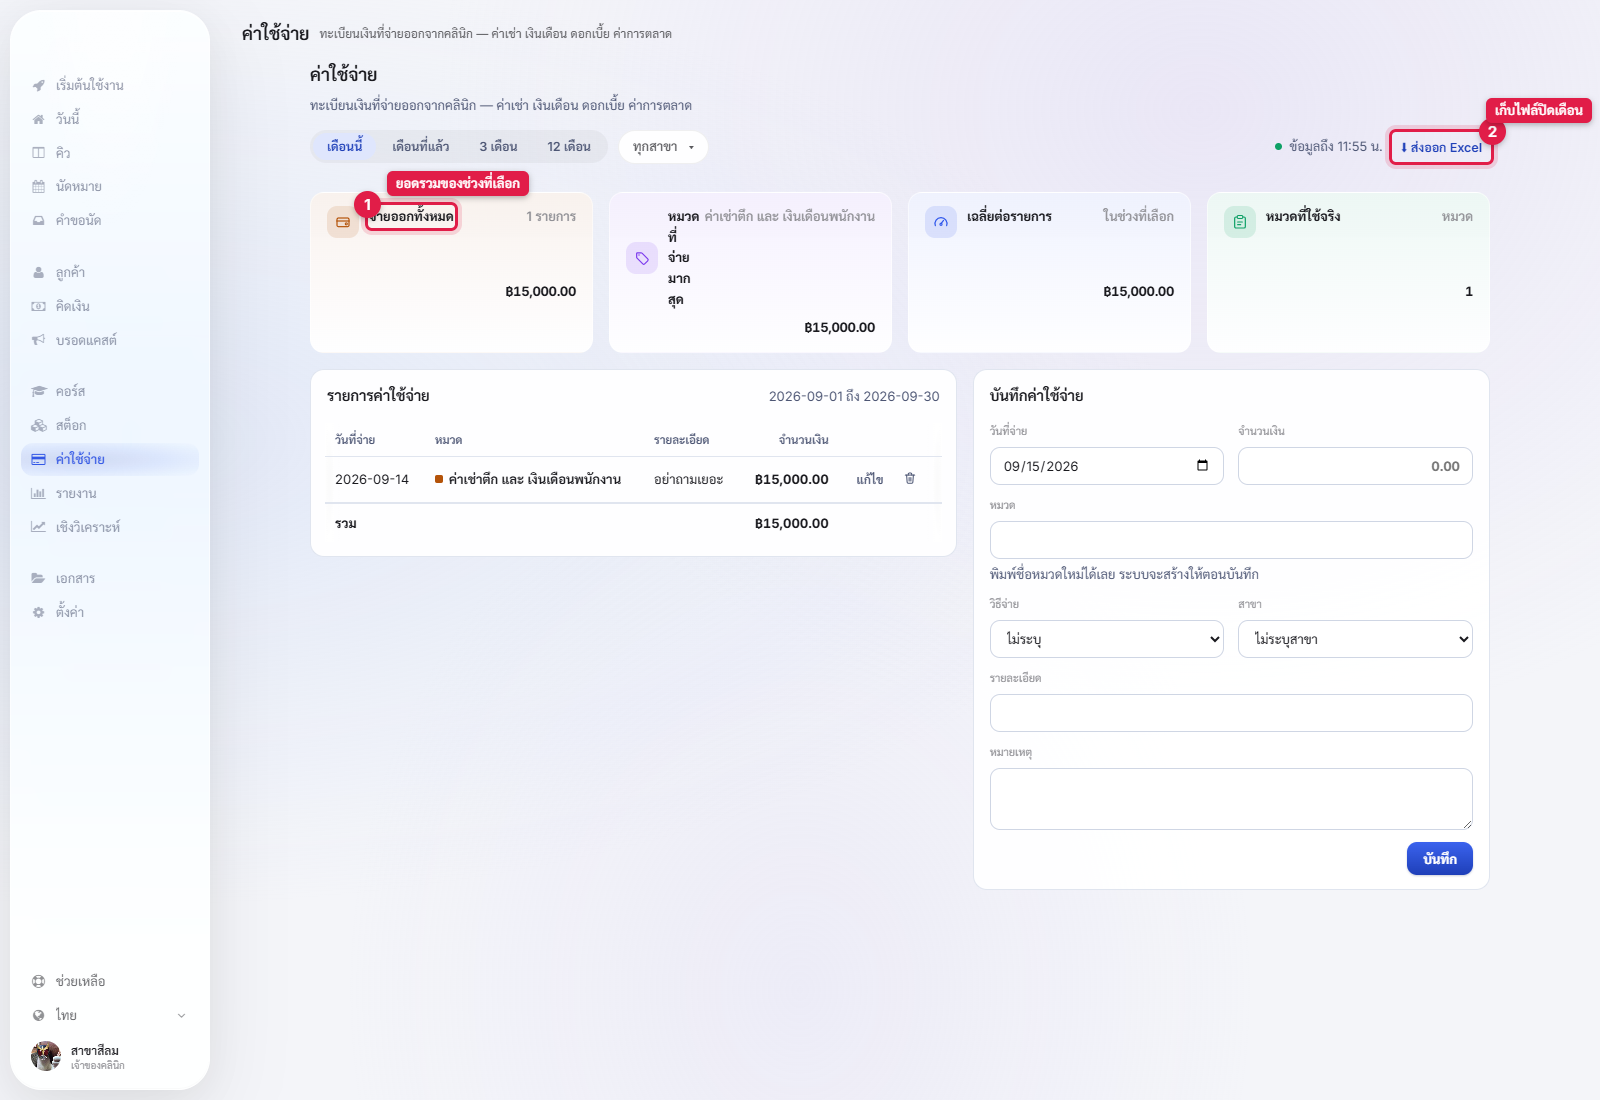The width and height of the screenshot is (1600, 1100).
Task: Select the 3 months (3 เดือน) tab
Action: point(498,147)
